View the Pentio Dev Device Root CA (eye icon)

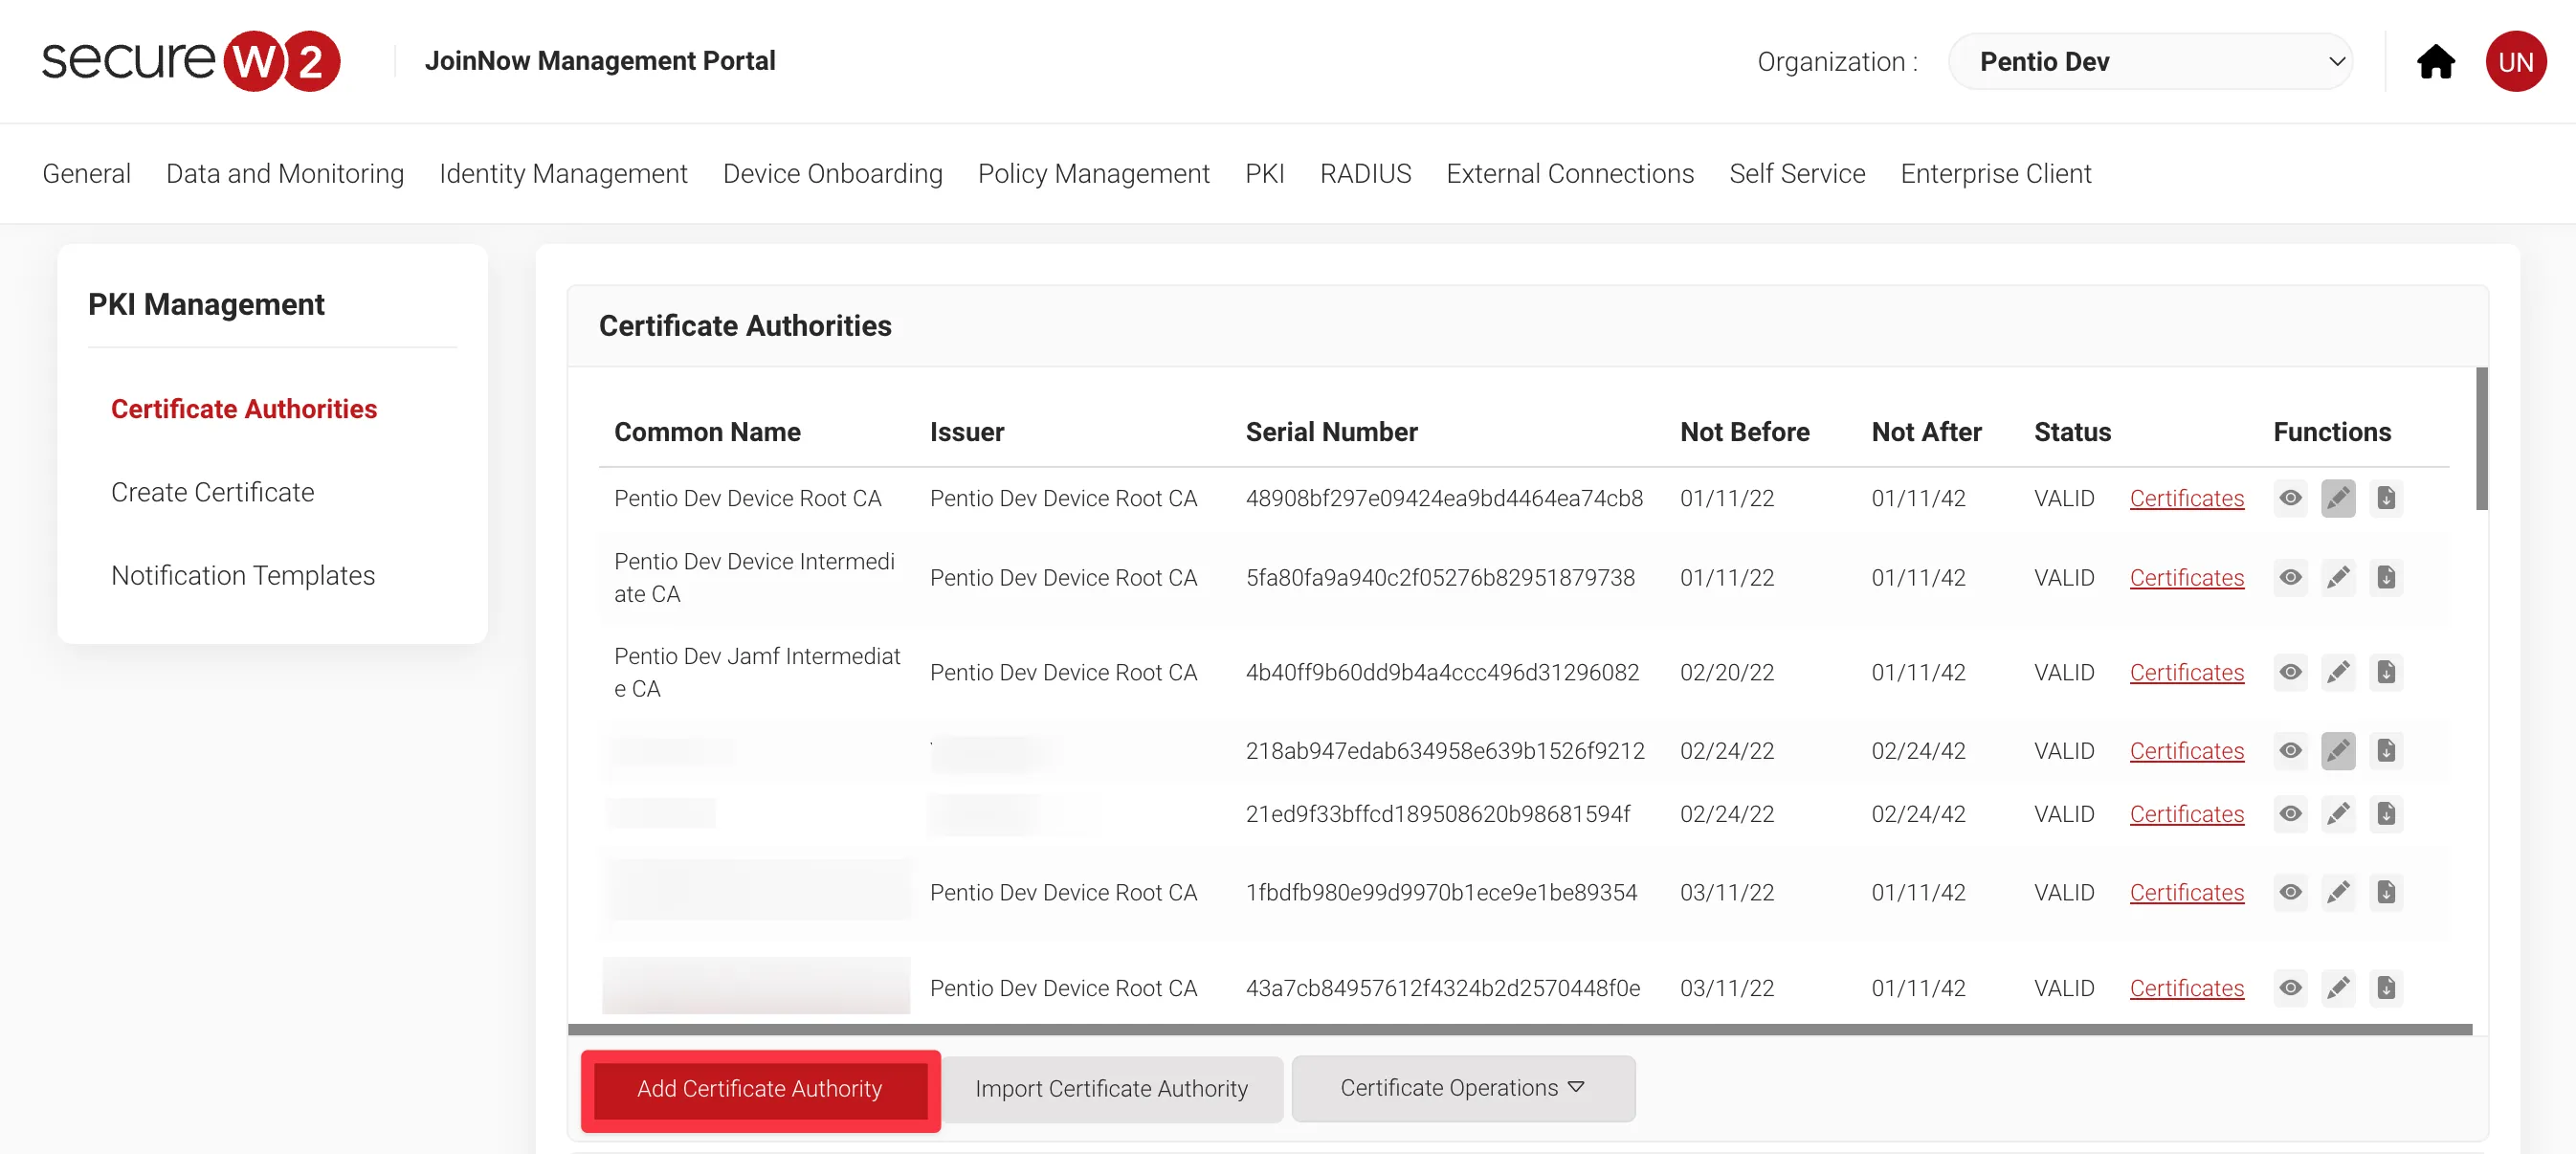(x=2290, y=498)
